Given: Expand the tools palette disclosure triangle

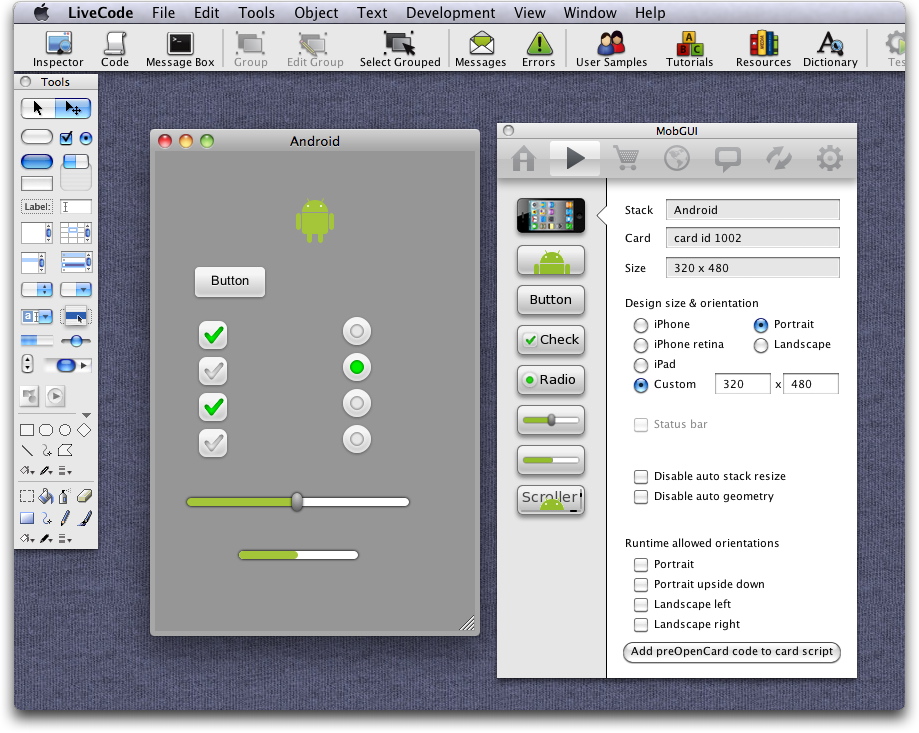Looking at the screenshot, I should [x=86, y=415].
